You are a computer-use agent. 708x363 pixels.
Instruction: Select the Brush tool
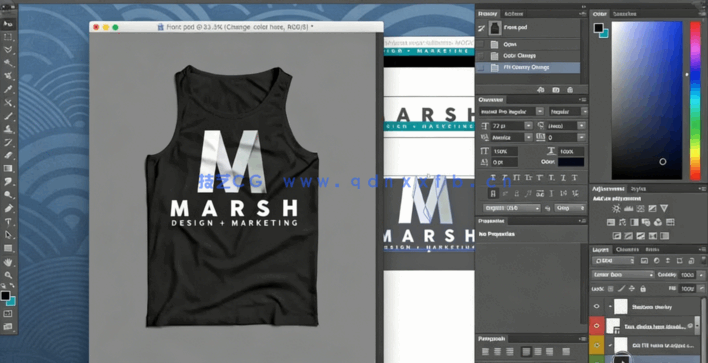[8, 116]
